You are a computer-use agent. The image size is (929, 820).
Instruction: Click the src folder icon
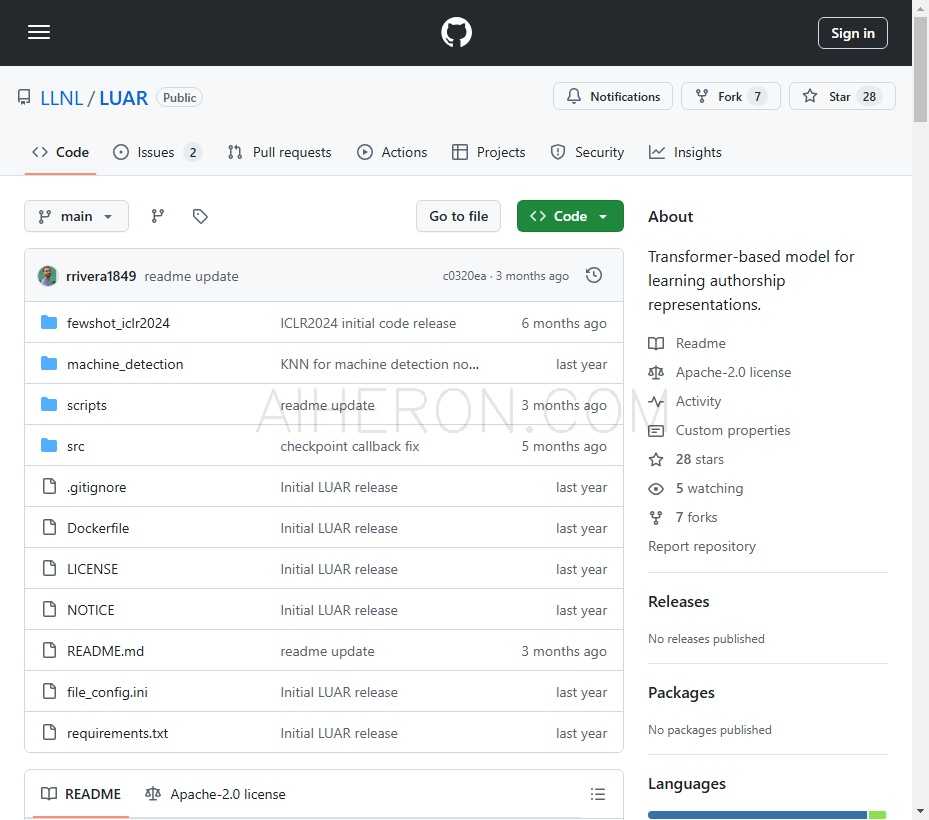pyautogui.click(x=49, y=446)
